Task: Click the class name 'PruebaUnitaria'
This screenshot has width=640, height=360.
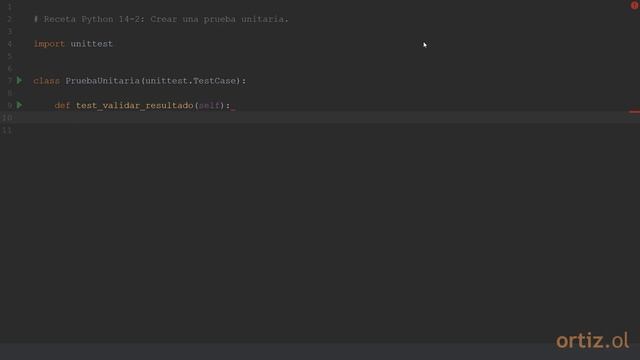Action: [x=102, y=81]
